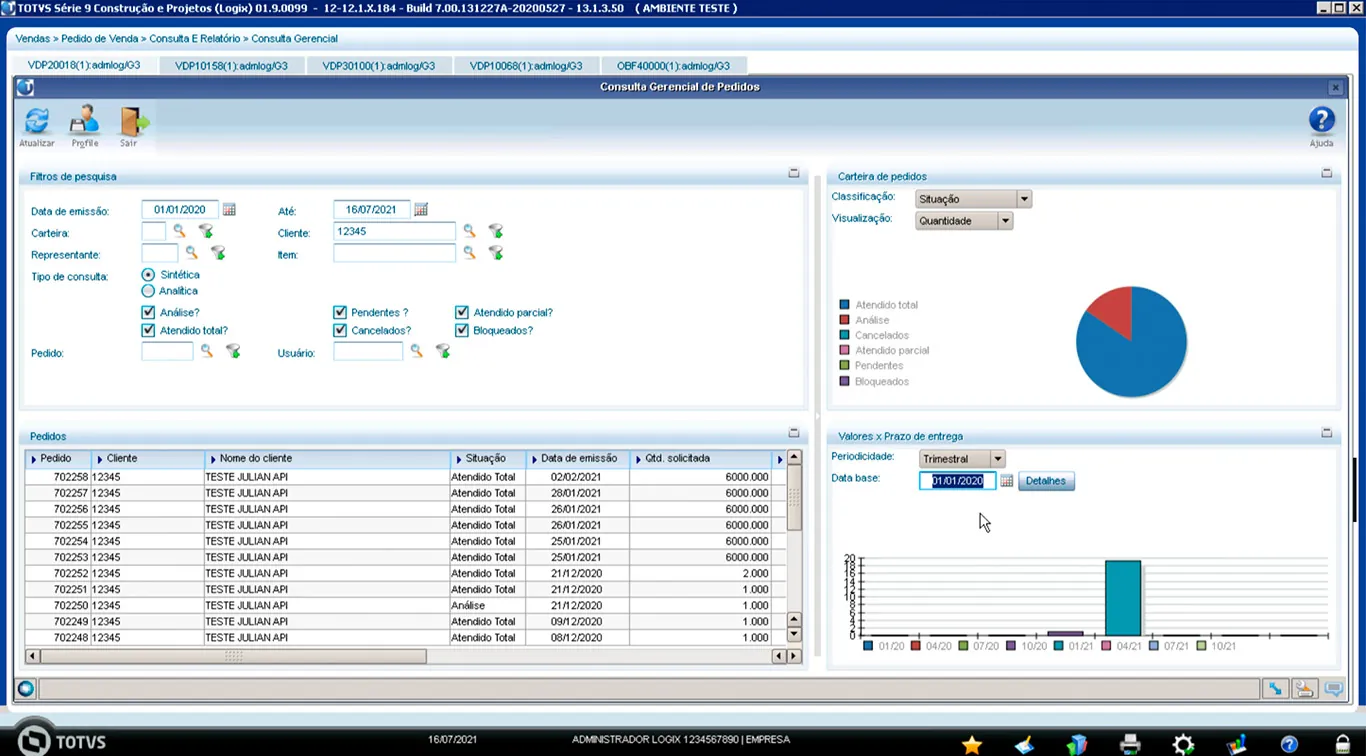
Task: Click magnifier search icon beside Cliente field
Action: click(469, 232)
